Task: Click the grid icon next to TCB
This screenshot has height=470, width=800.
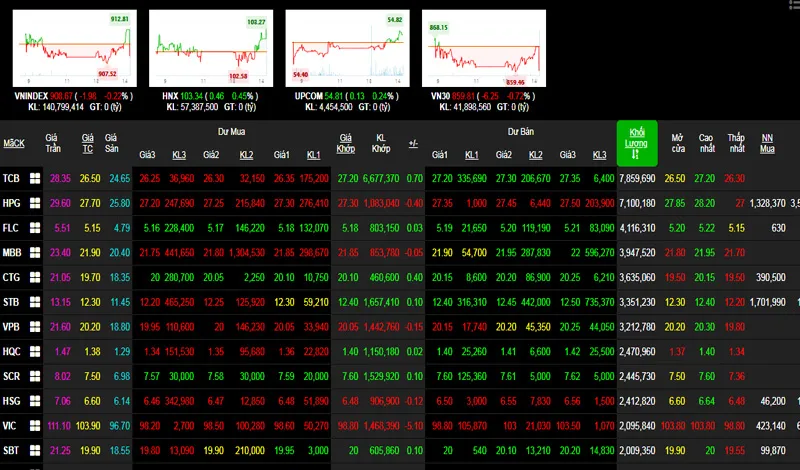Action: pos(35,178)
